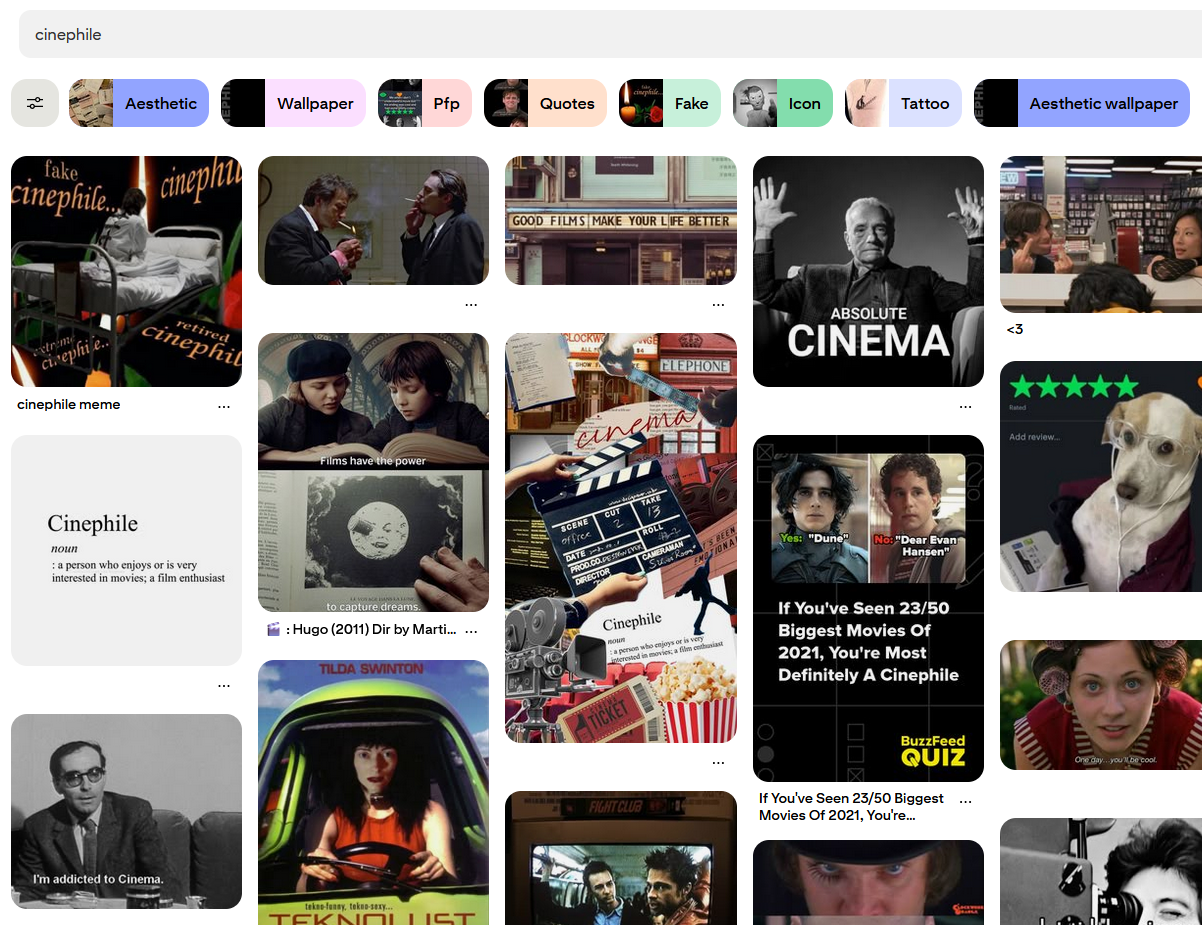This screenshot has height=925, width=1202.
Task: Click the cinephile search field
Action: 610,34
